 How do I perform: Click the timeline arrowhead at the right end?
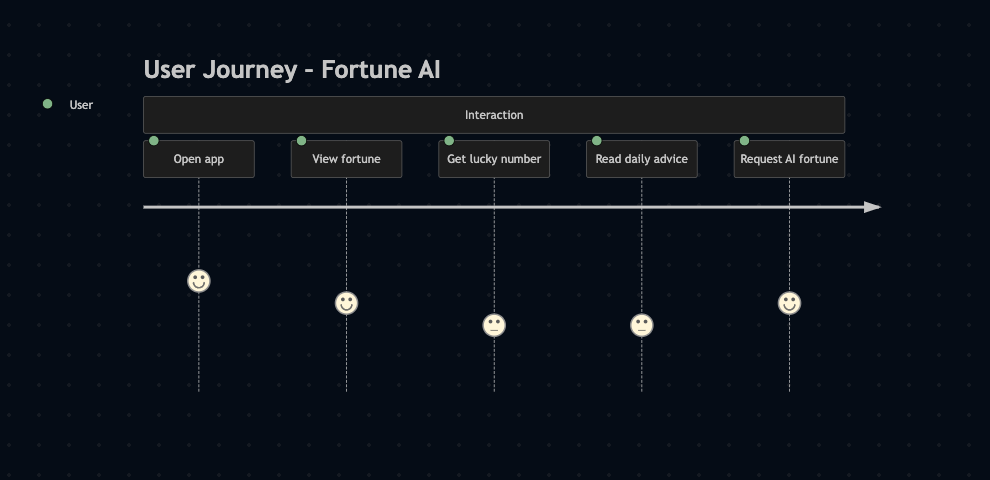[873, 207]
